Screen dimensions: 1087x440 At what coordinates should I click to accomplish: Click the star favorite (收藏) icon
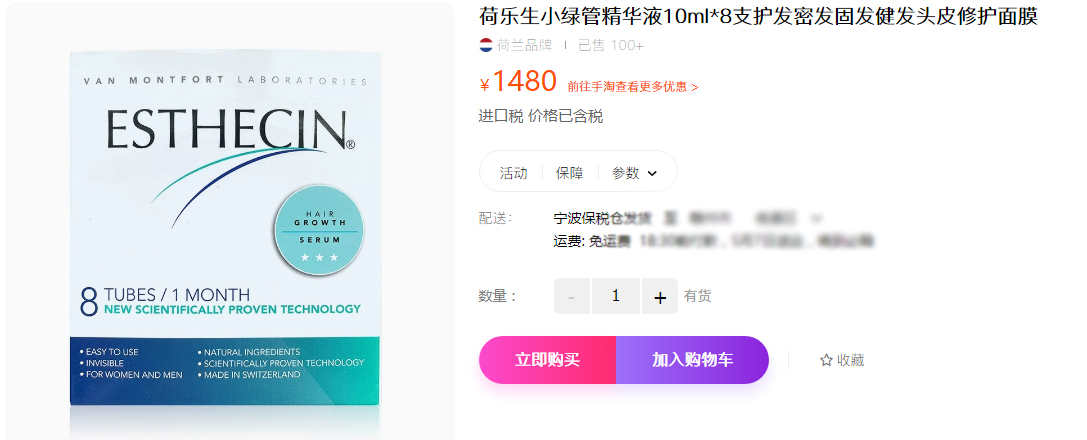[826, 360]
